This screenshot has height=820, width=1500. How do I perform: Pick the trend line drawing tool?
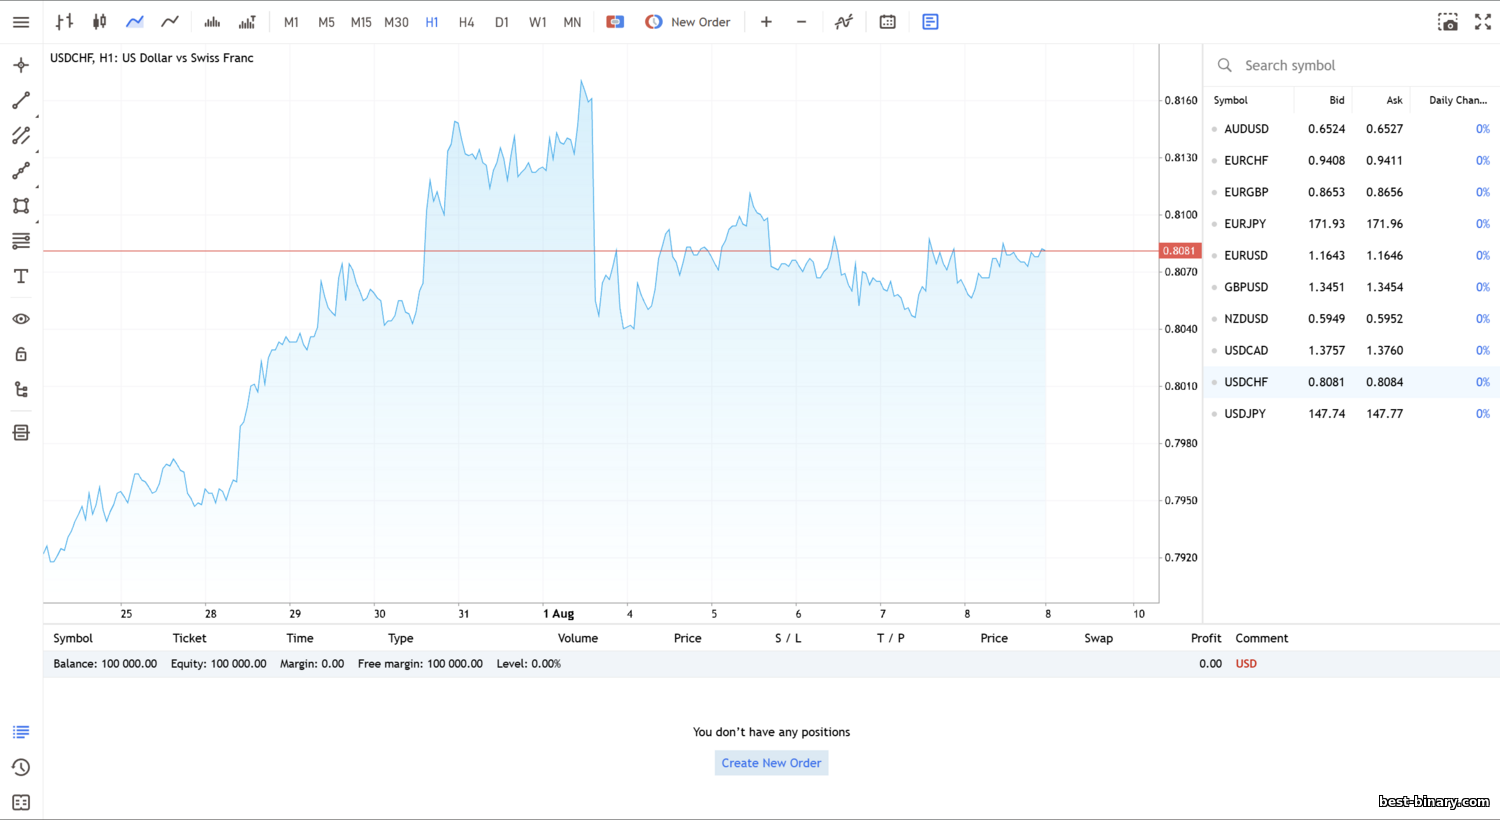(x=21, y=101)
